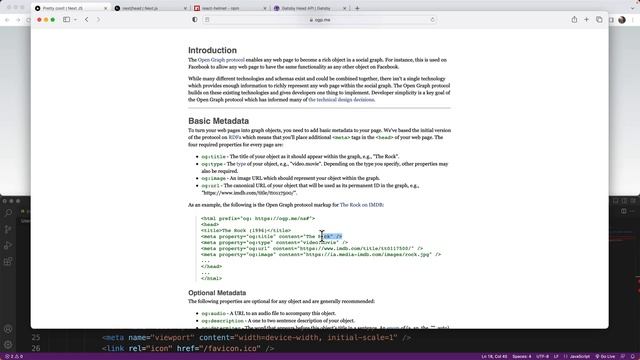Click the Optional Metadata heading
The width and height of the screenshot is (640, 360).
(x=217, y=293)
